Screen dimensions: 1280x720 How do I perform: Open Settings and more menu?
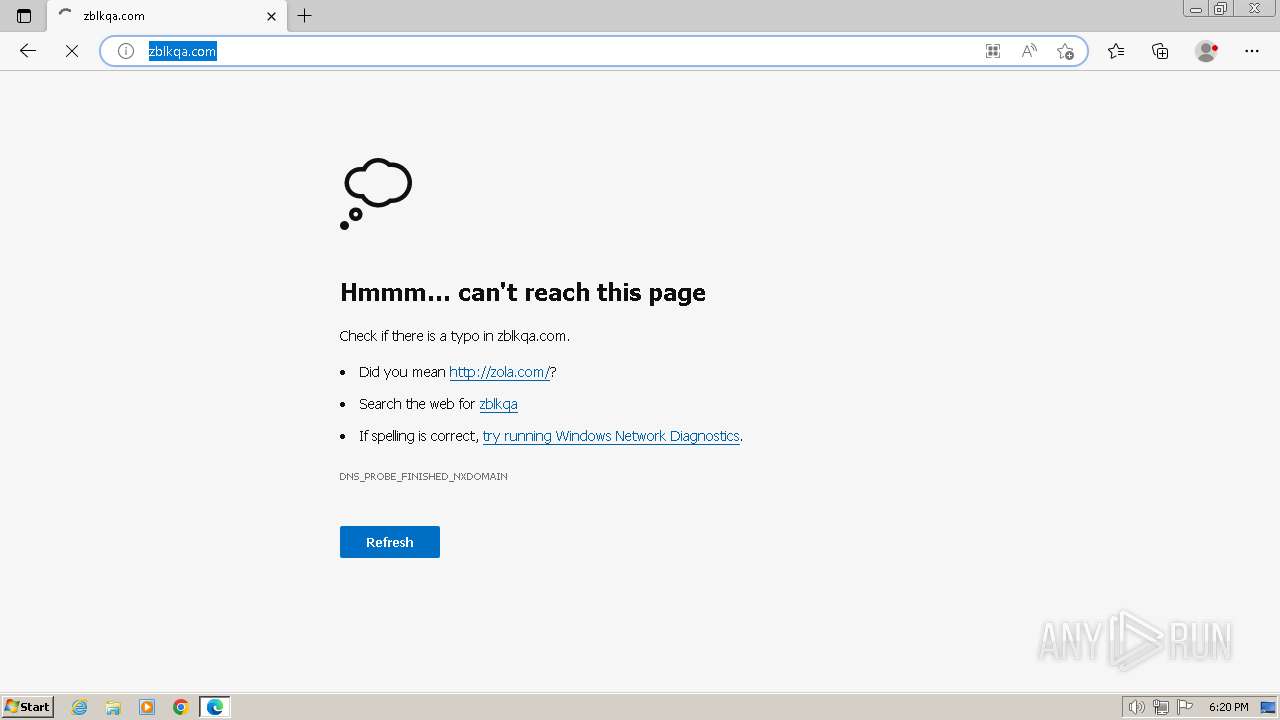1252,51
